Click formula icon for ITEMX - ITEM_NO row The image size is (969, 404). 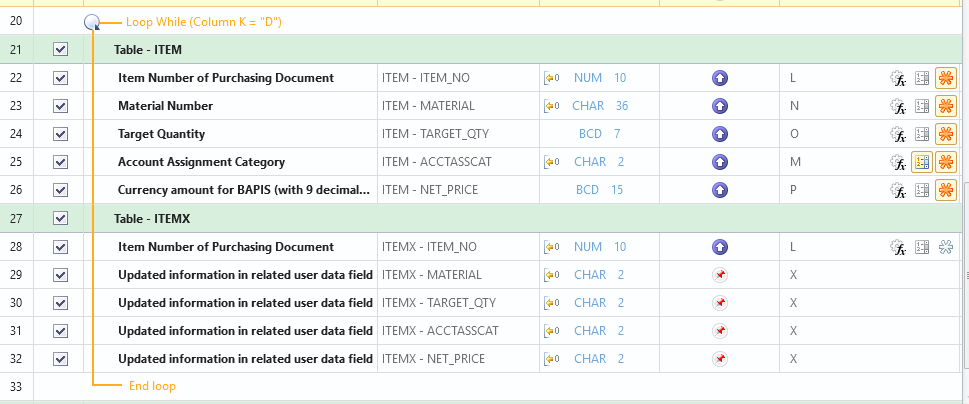click(x=897, y=246)
